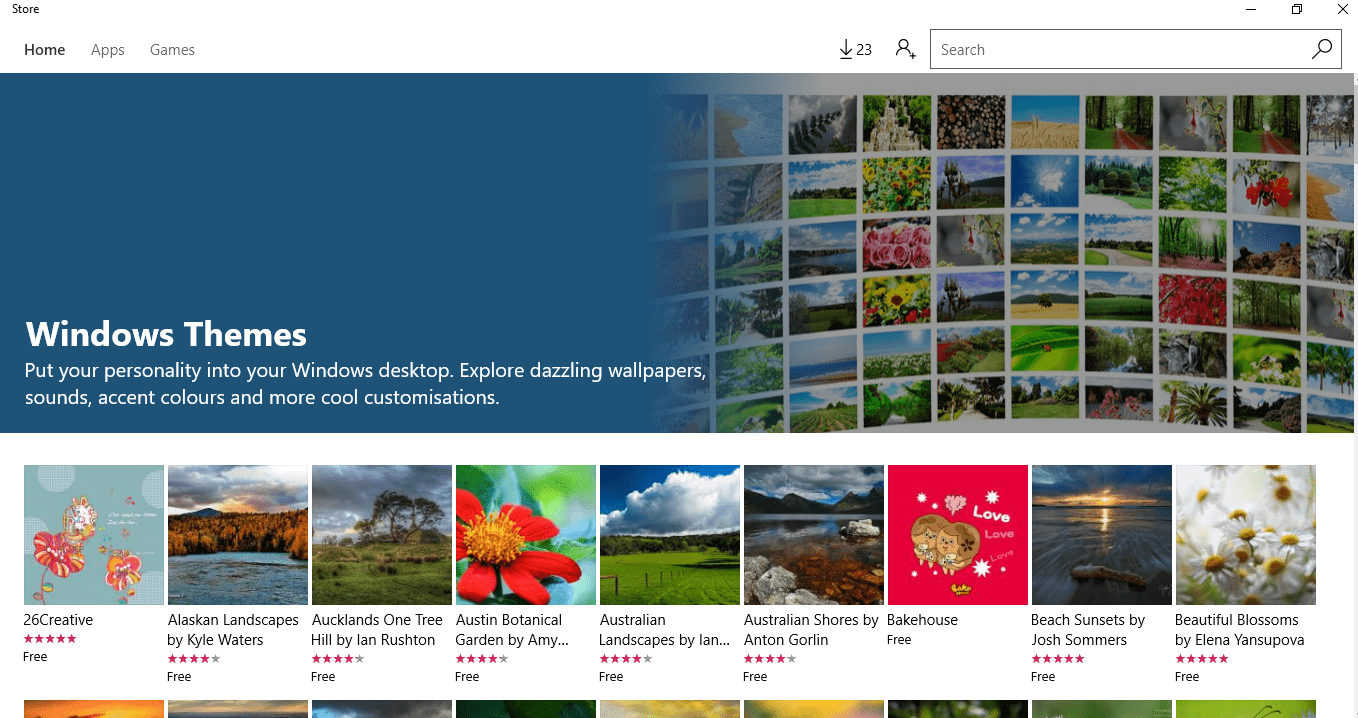Click the account sign-in person icon
Image resolution: width=1358 pixels, height=718 pixels.
(905, 49)
